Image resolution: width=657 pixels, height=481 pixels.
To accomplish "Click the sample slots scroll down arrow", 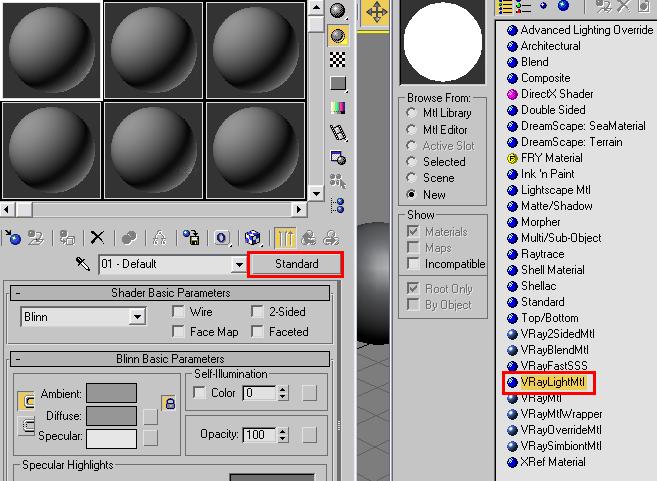I will coord(316,194).
